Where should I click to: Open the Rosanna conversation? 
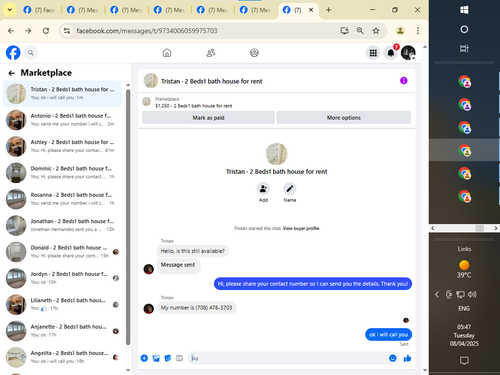coord(63,199)
